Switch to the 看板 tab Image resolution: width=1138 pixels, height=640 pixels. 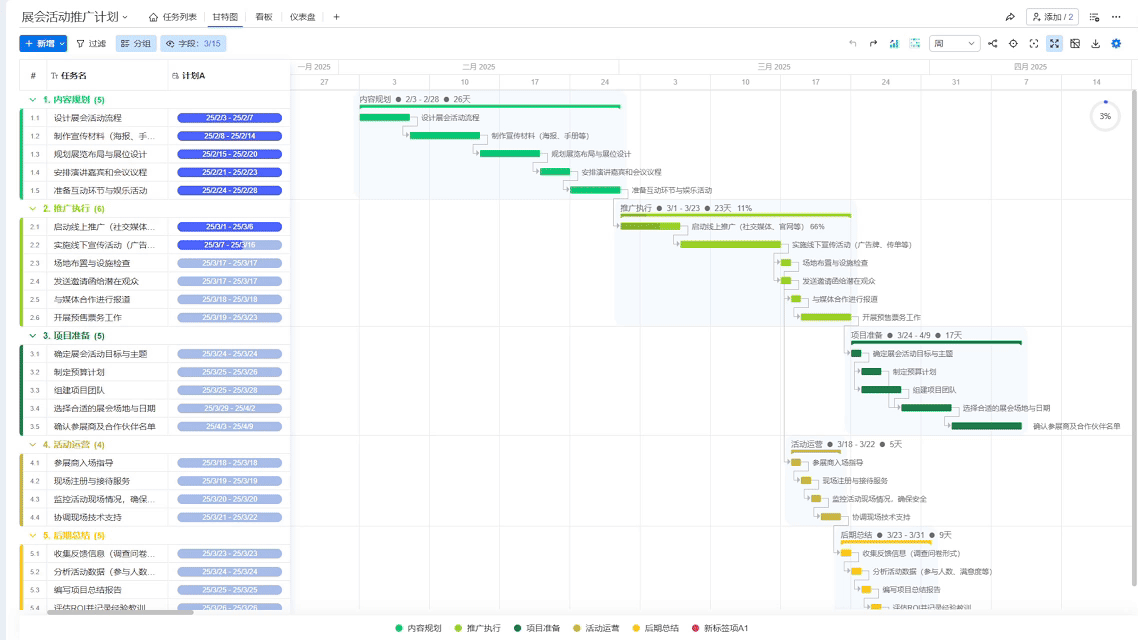click(264, 17)
